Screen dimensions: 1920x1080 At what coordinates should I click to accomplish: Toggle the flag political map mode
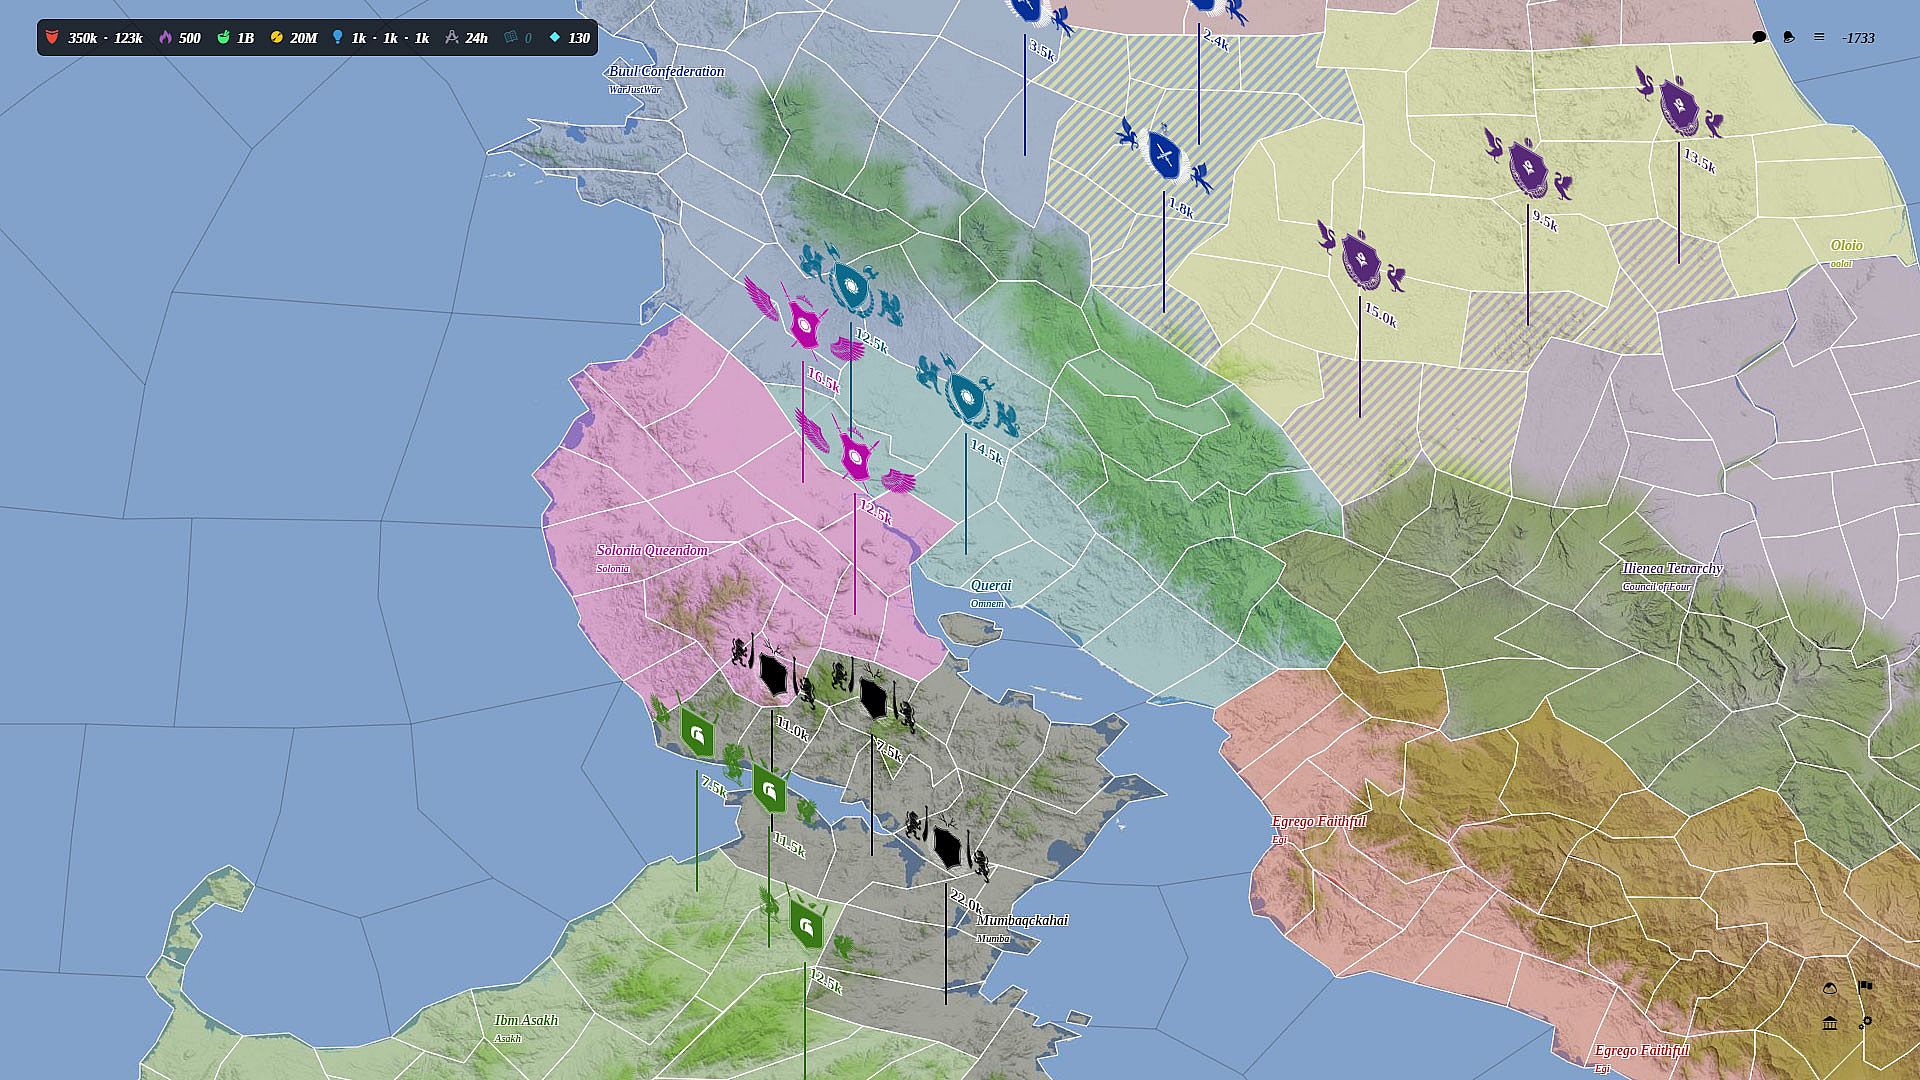click(x=1865, y=987)
